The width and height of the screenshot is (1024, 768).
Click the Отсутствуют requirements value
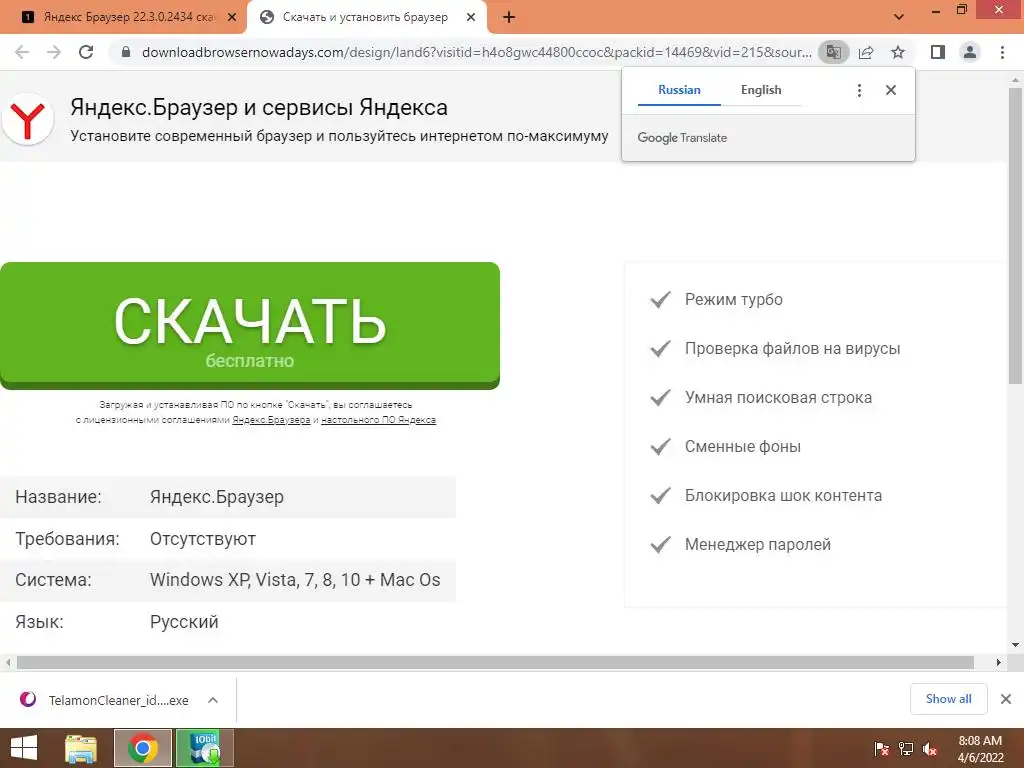(202, 539)
